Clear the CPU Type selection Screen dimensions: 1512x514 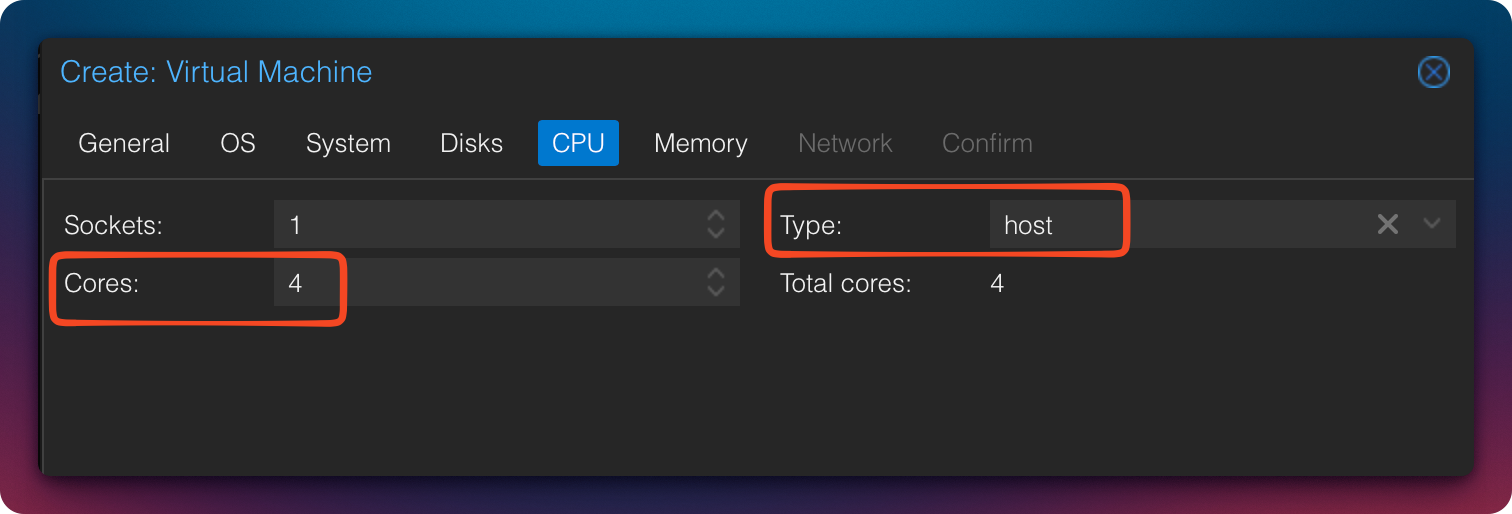pos(1387,224)
